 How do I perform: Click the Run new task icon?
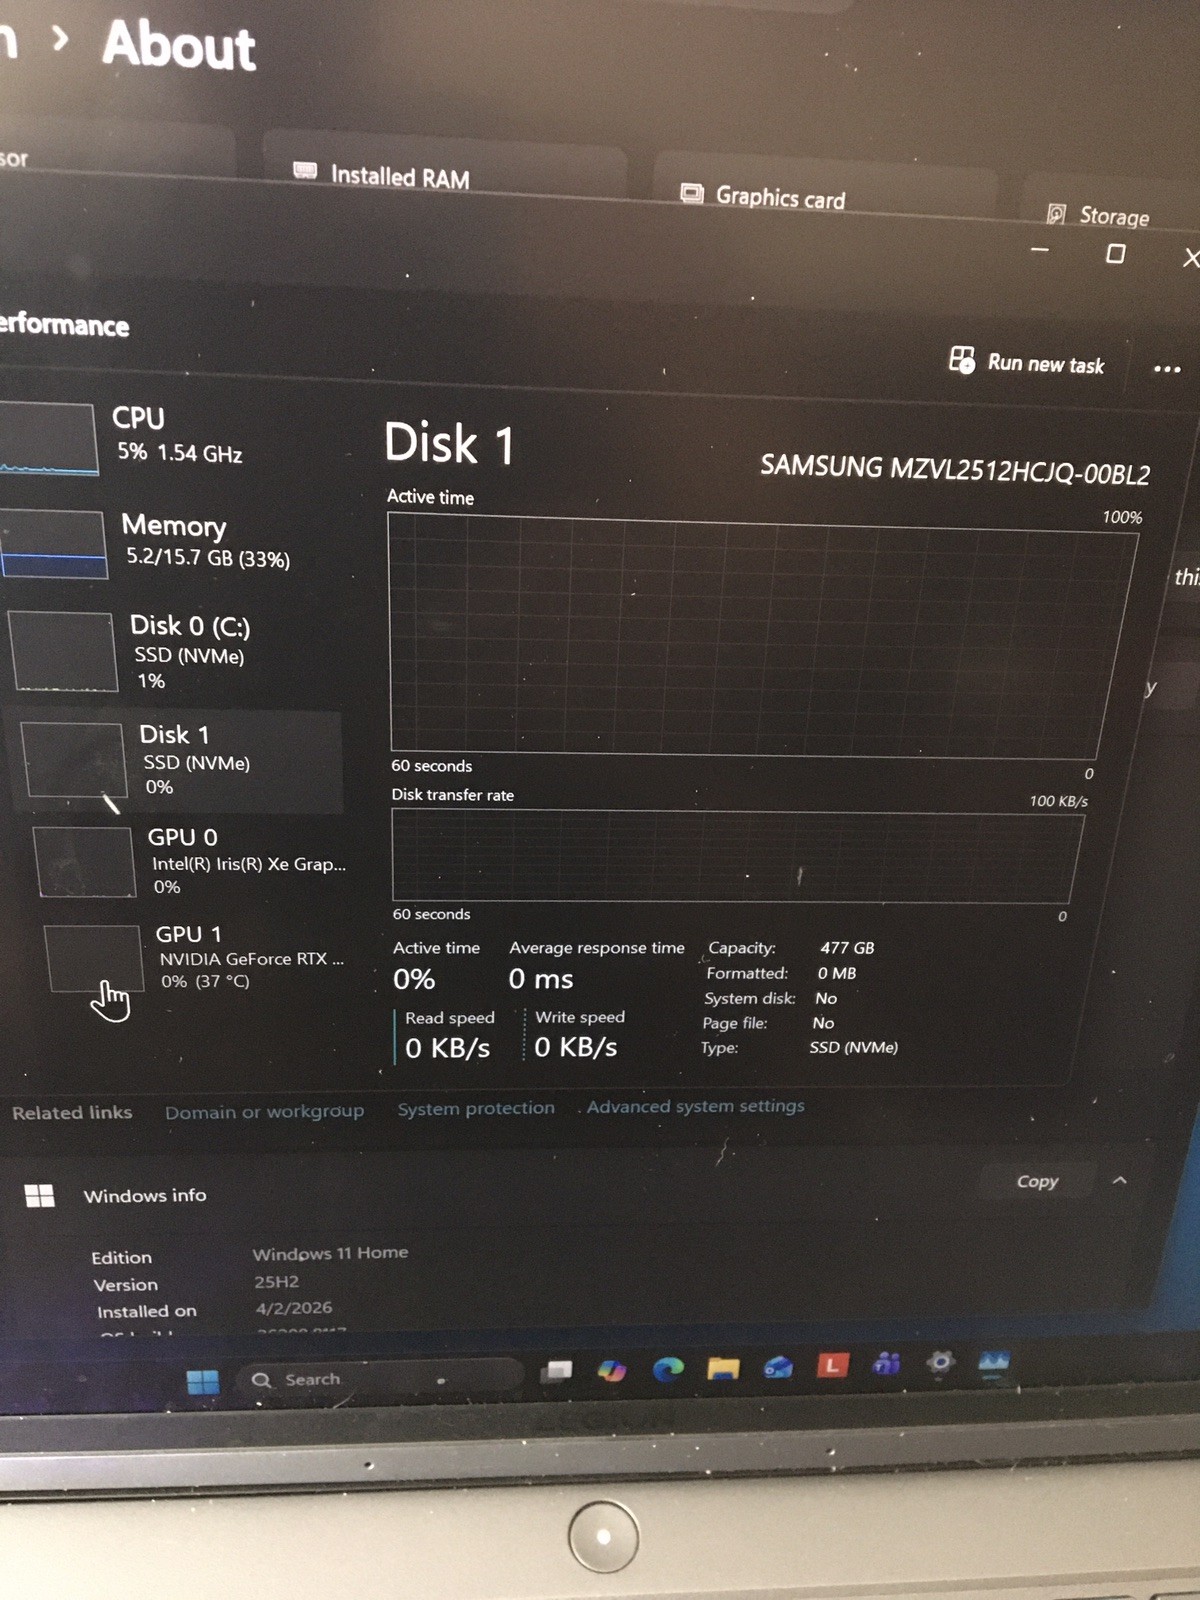961,360
